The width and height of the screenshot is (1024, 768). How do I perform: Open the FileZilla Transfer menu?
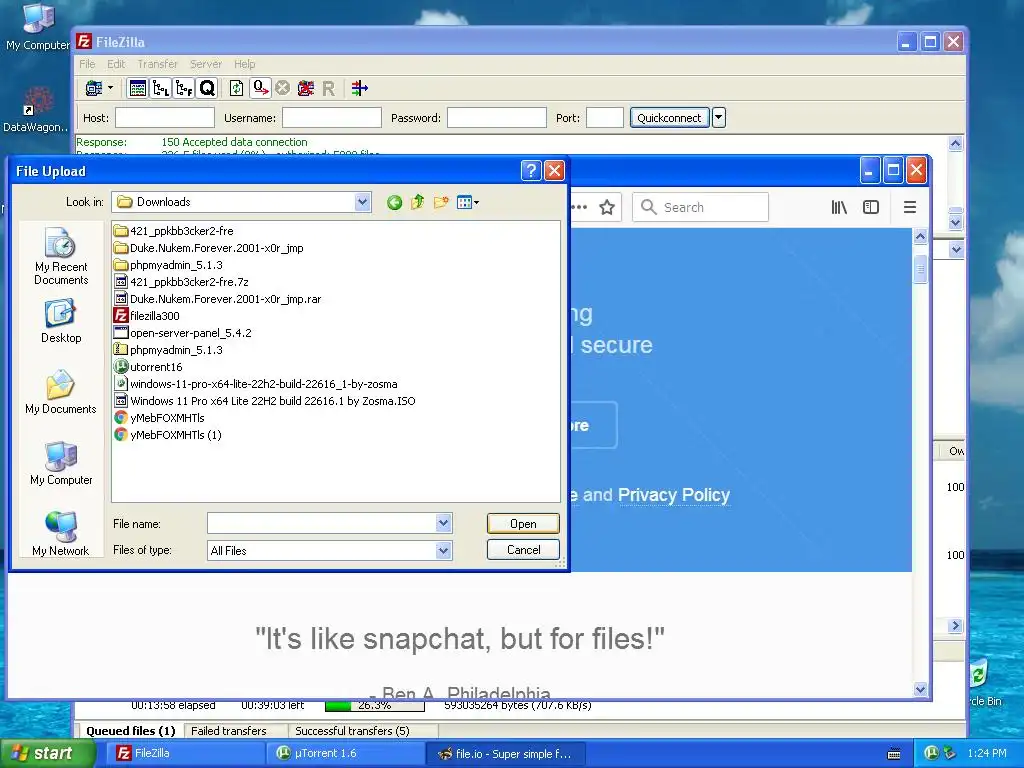point(157,64)
